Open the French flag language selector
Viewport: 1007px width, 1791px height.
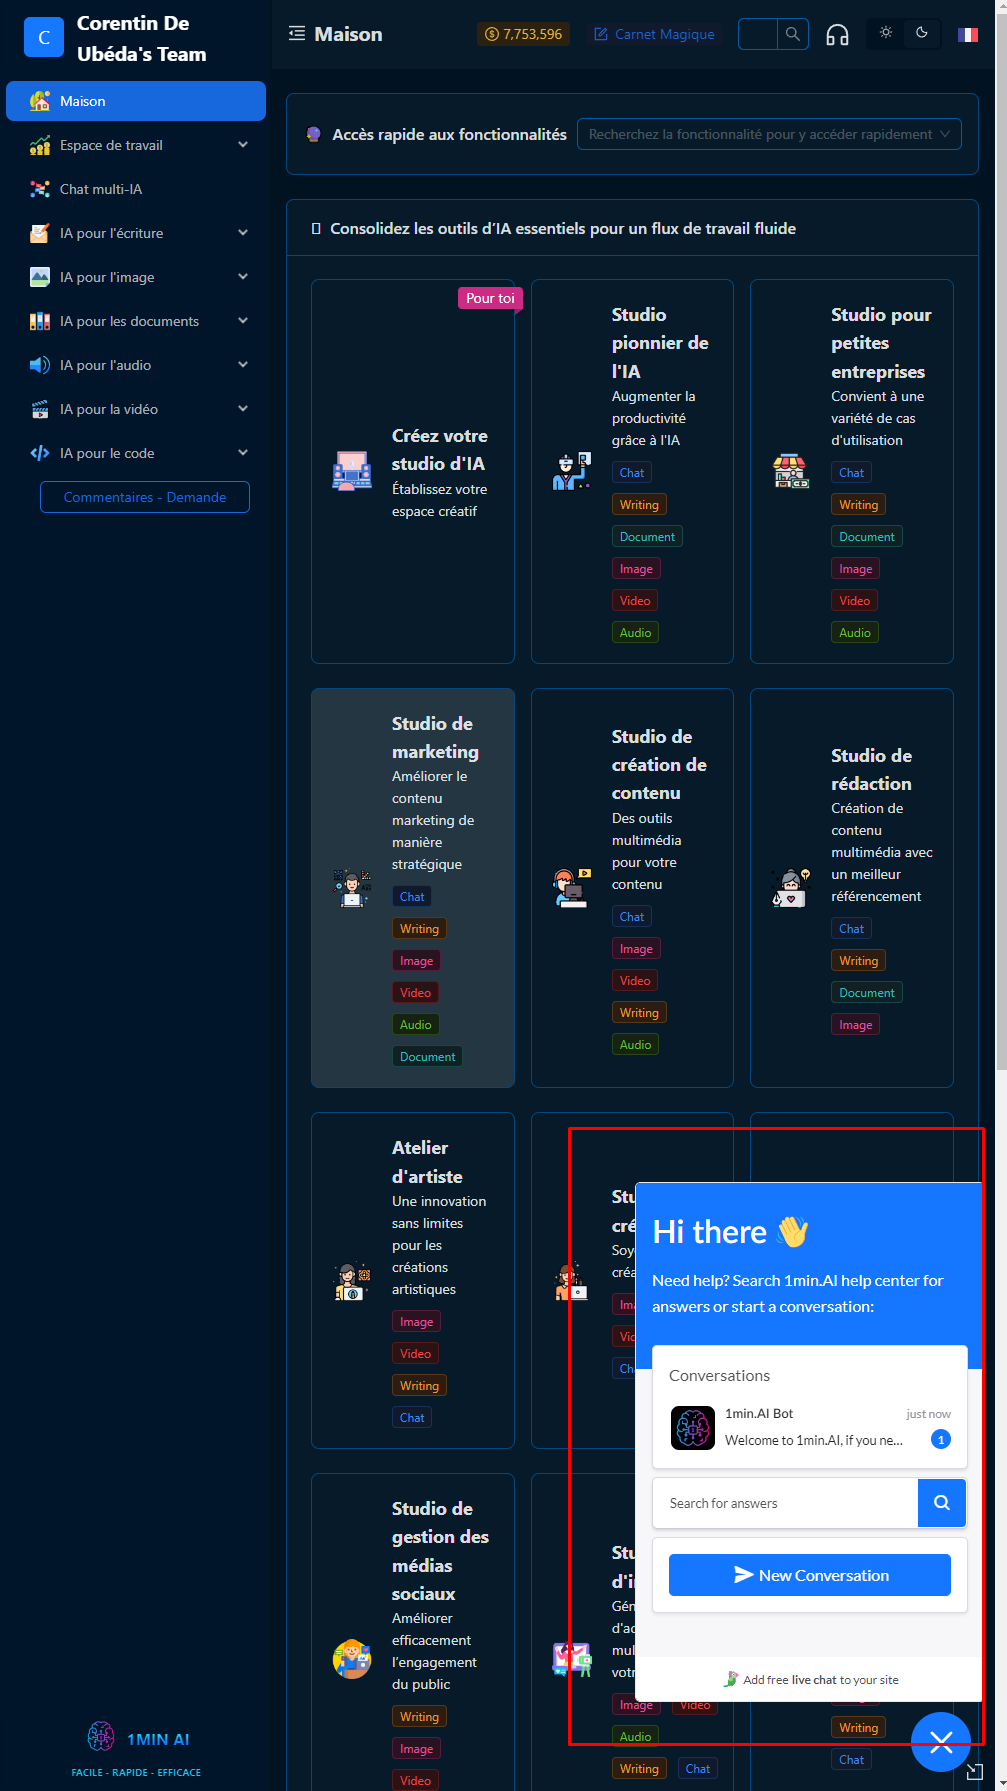[x=967, y=34]
